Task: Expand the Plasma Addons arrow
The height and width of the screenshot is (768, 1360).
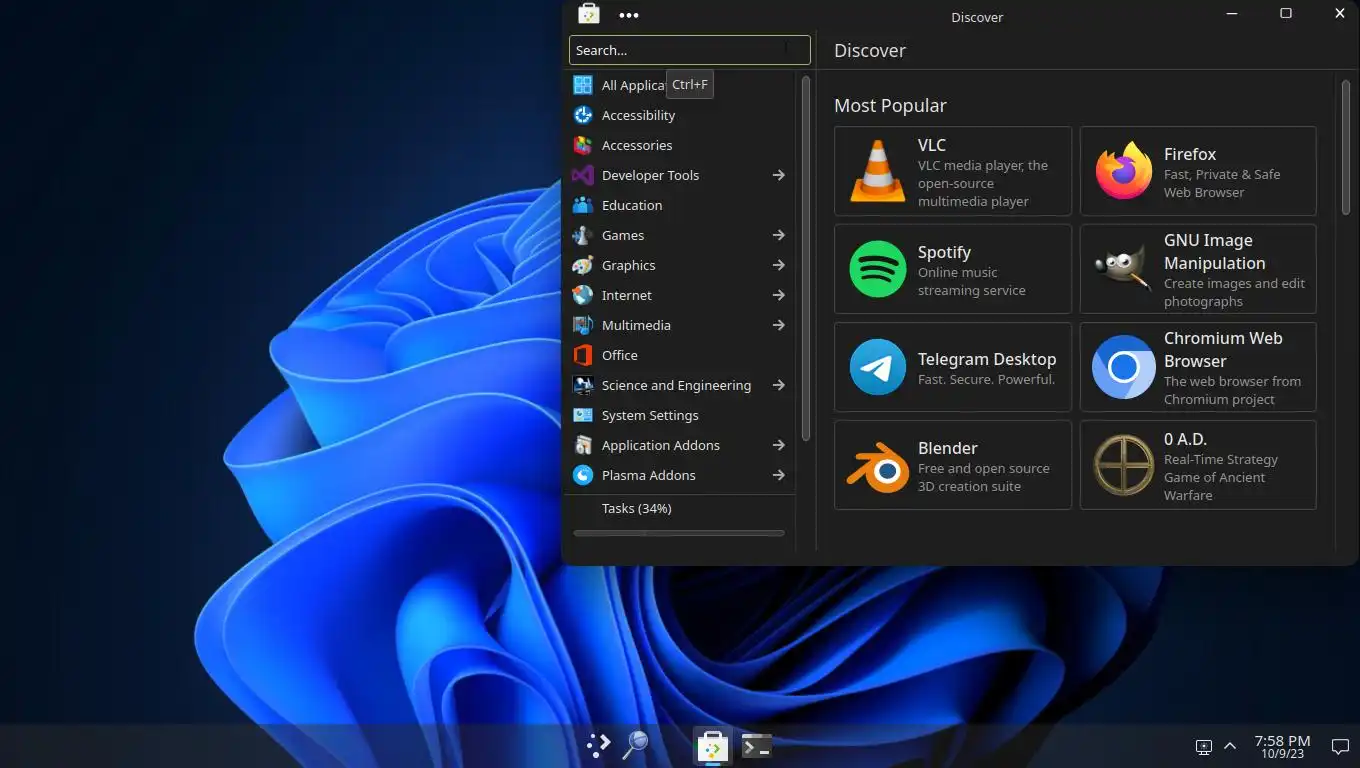Action: click(778, 475)
